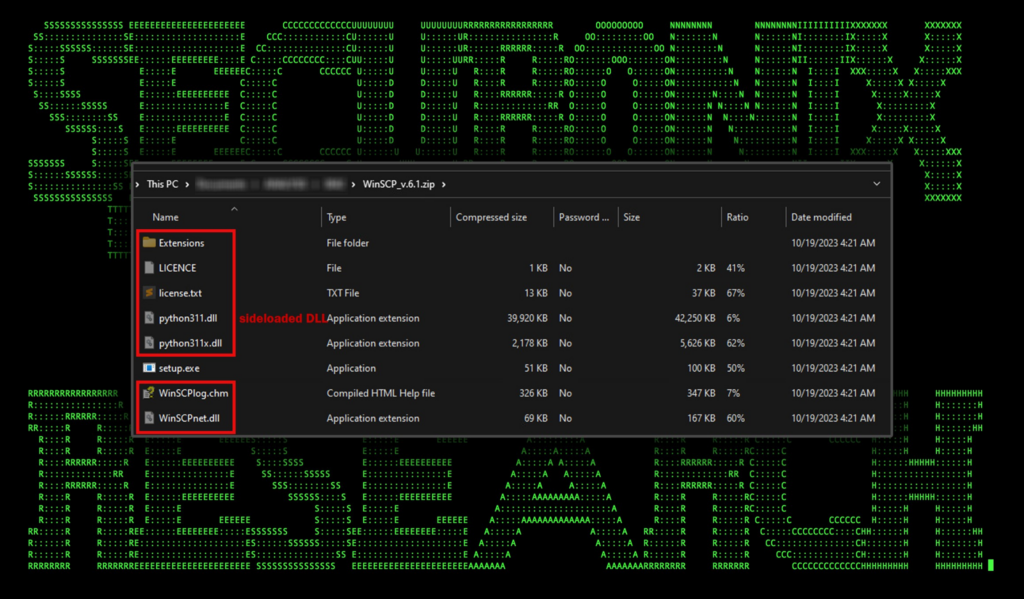Screen dimensions: 1024x599
Task: Click the WinSCPlog.chm help file icon
Action: [x=149, y=393]
